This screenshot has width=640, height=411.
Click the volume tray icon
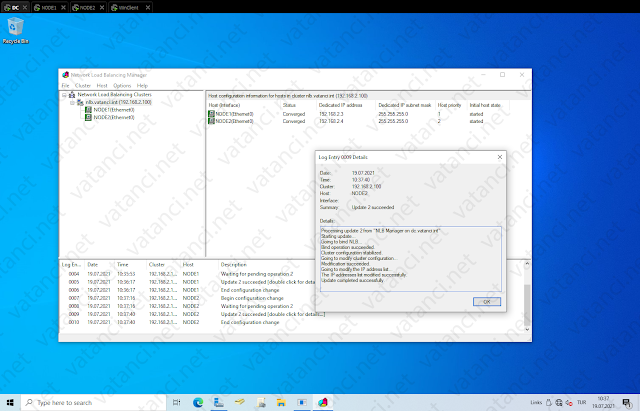click(x=569, y=403)
